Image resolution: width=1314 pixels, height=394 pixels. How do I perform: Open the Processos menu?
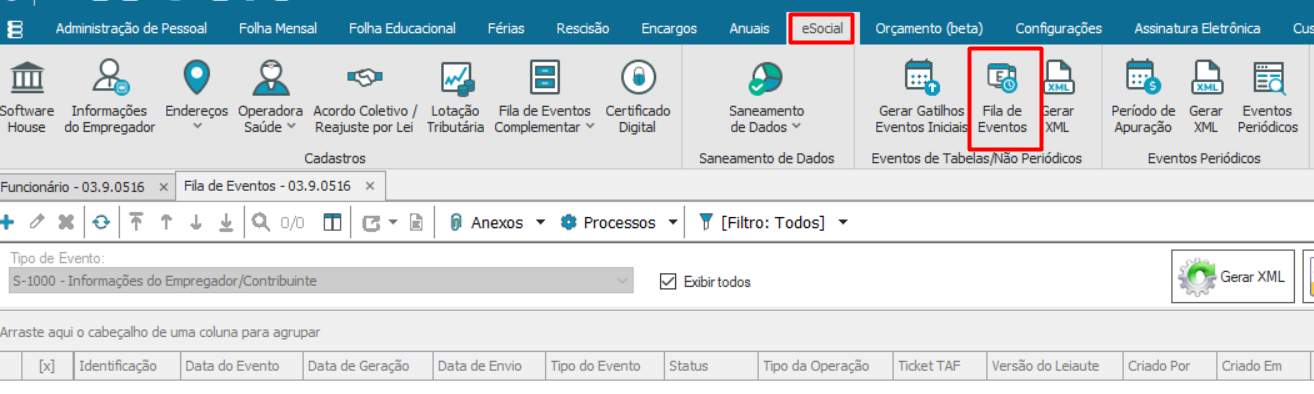[619, 222]
